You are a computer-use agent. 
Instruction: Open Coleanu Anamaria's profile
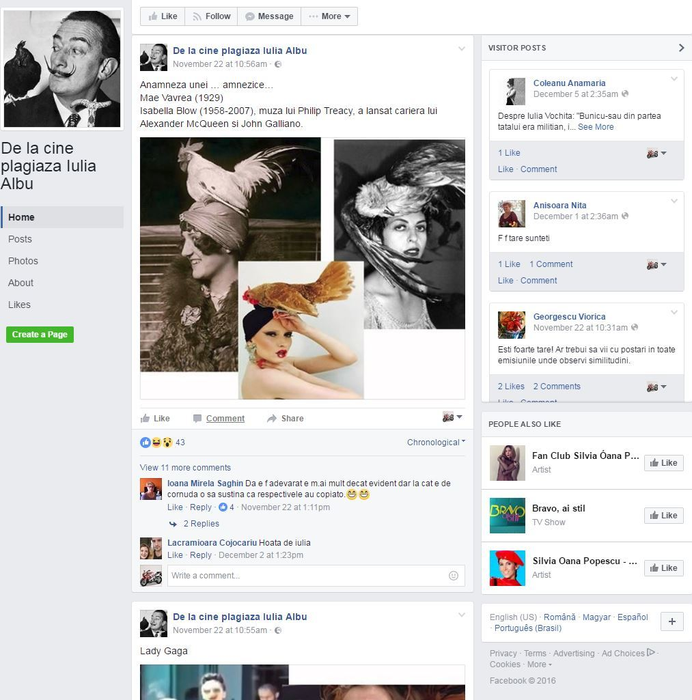pyautogui.click(x=569, y=83)
